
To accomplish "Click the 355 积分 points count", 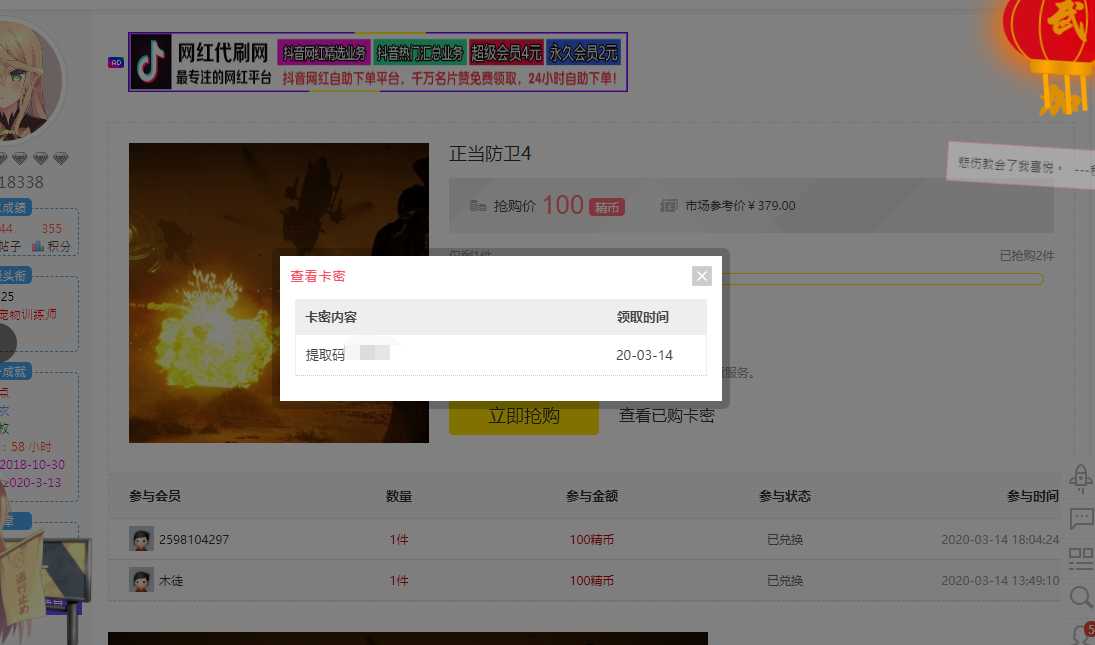I will (51, 228).
